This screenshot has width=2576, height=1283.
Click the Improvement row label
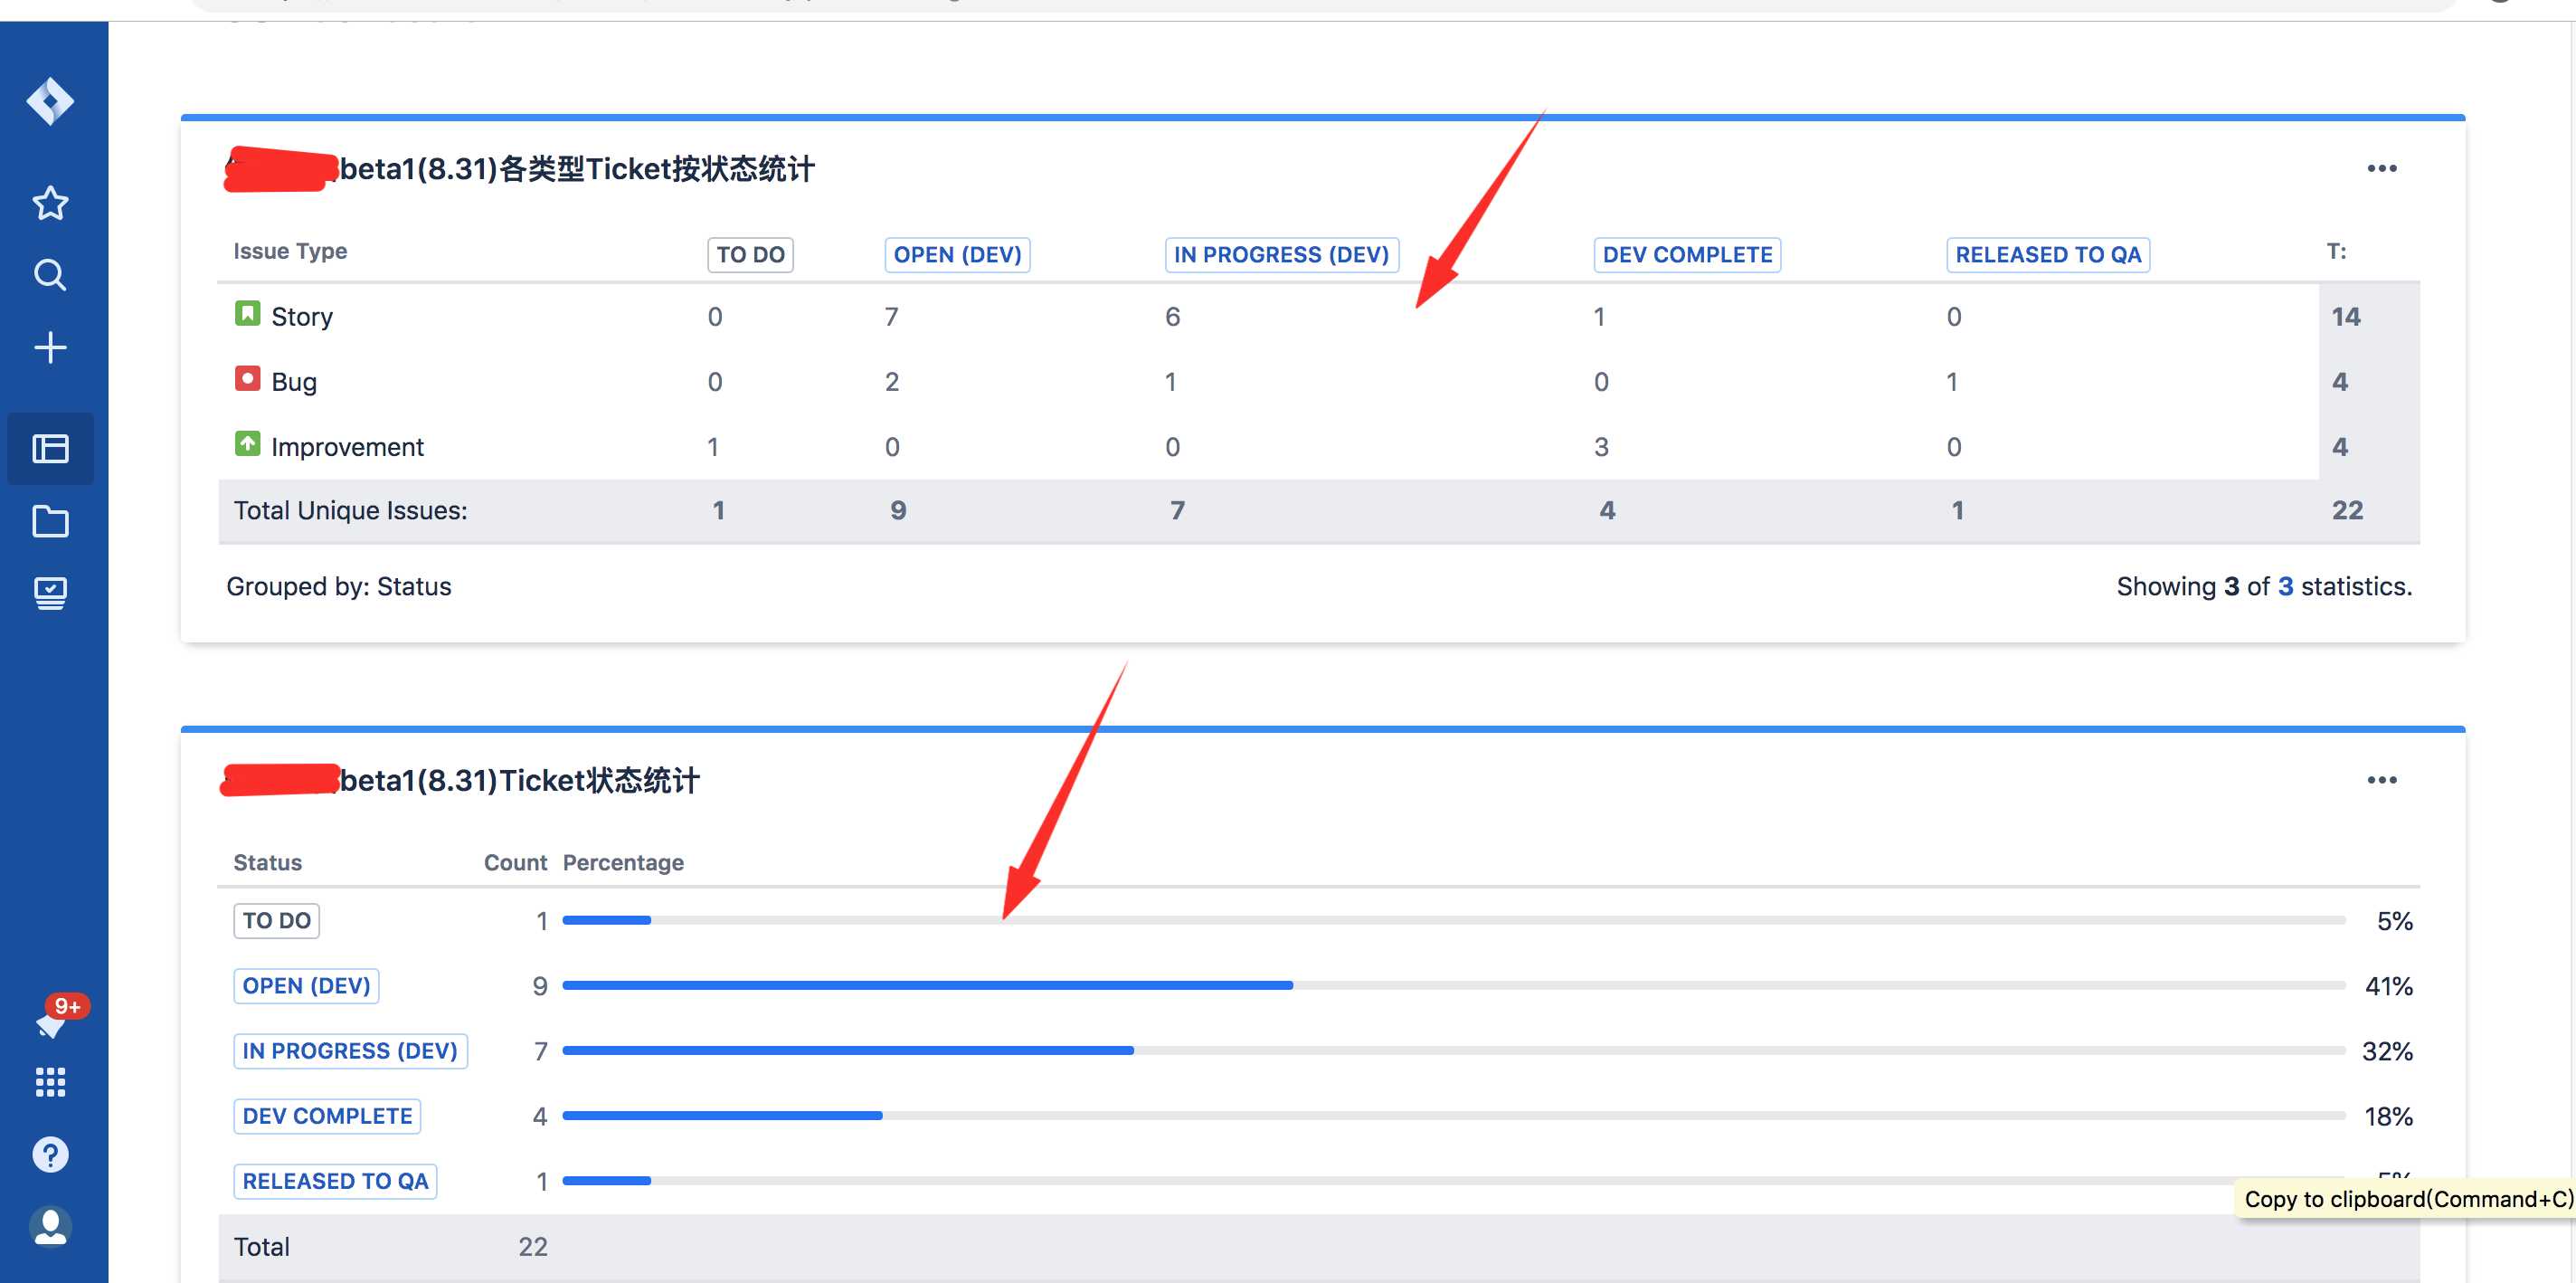347,447
